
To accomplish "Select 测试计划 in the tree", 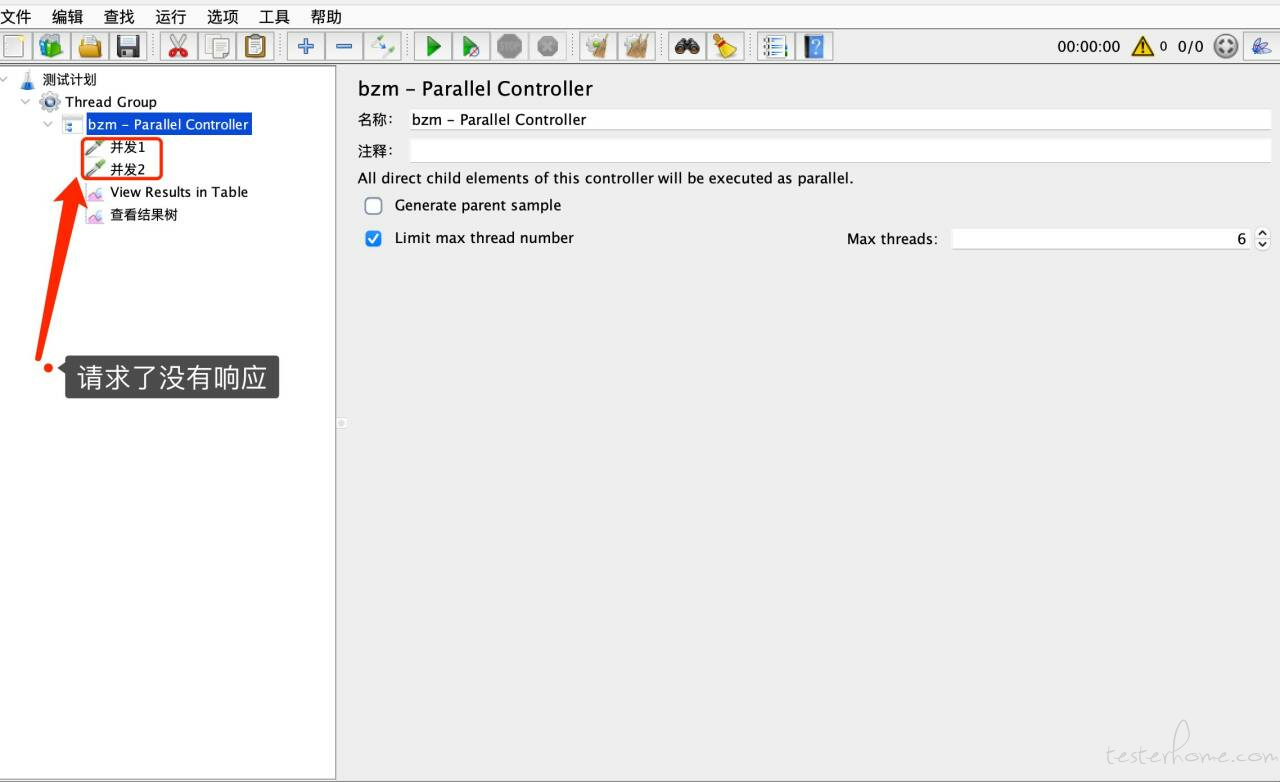I will [x=70, y=79].
